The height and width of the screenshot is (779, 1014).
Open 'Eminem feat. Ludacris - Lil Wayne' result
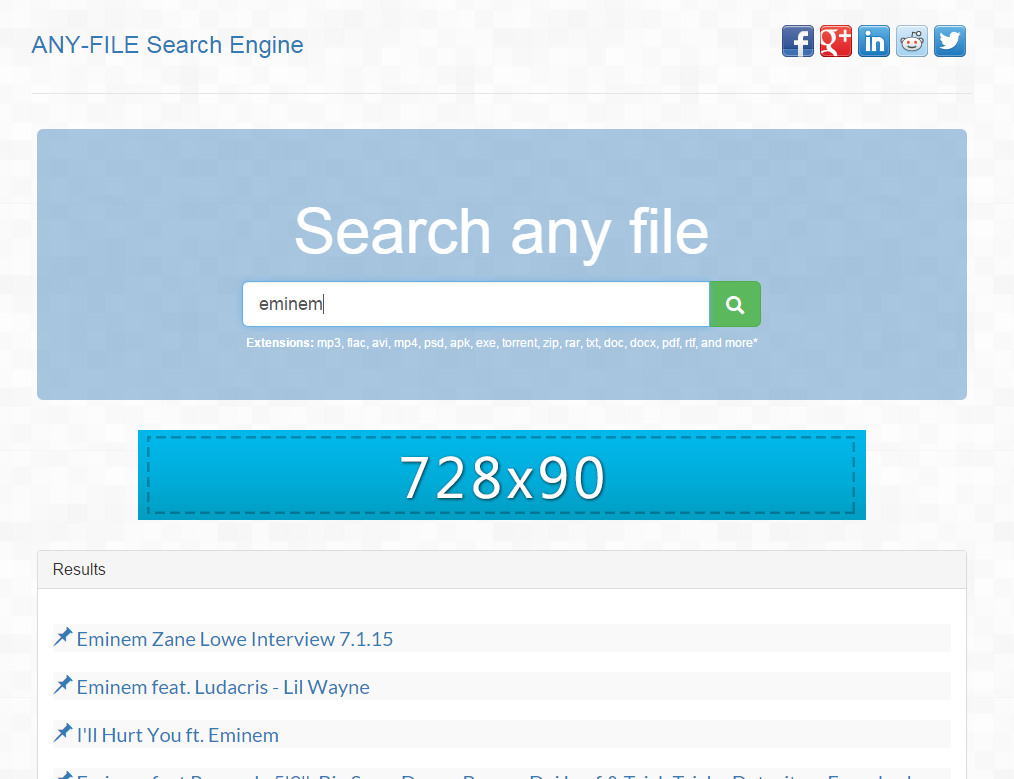point(223,687)
